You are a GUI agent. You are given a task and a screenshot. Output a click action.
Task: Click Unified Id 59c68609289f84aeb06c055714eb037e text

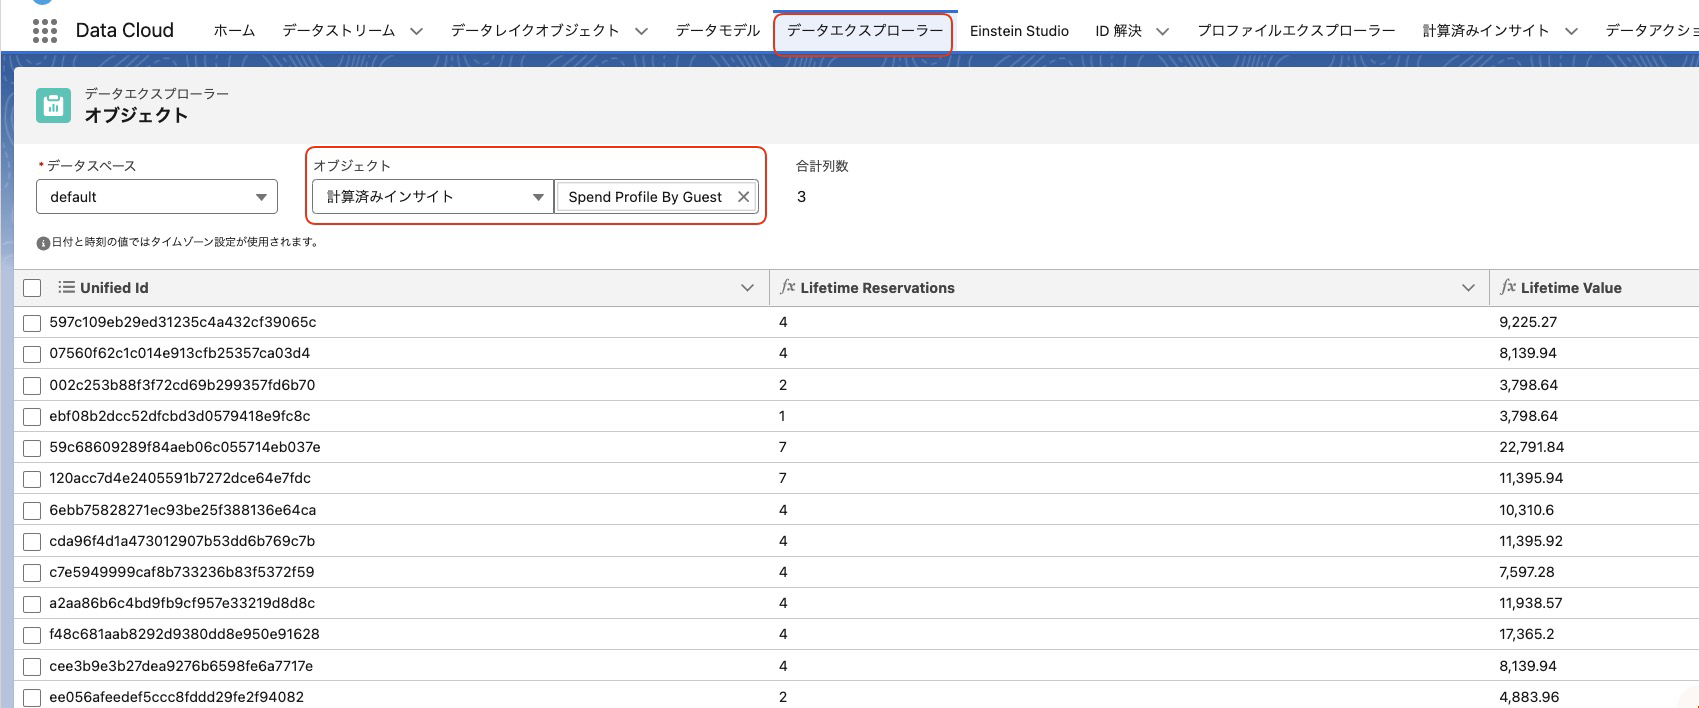[x=185, y=448]
